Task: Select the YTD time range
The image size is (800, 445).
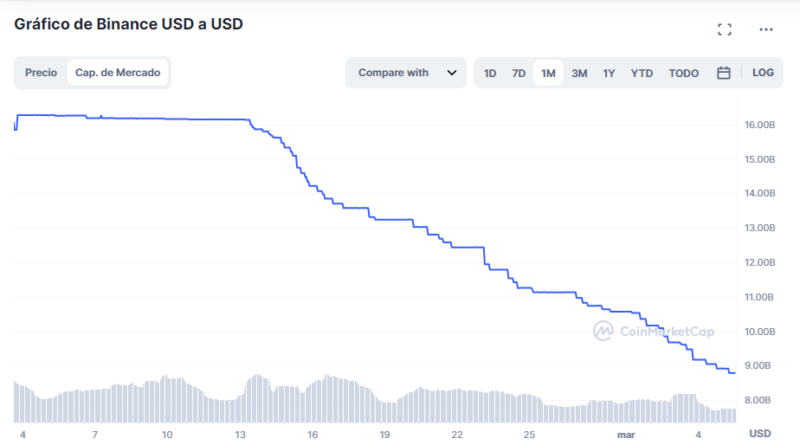Action: click(641, 73)
